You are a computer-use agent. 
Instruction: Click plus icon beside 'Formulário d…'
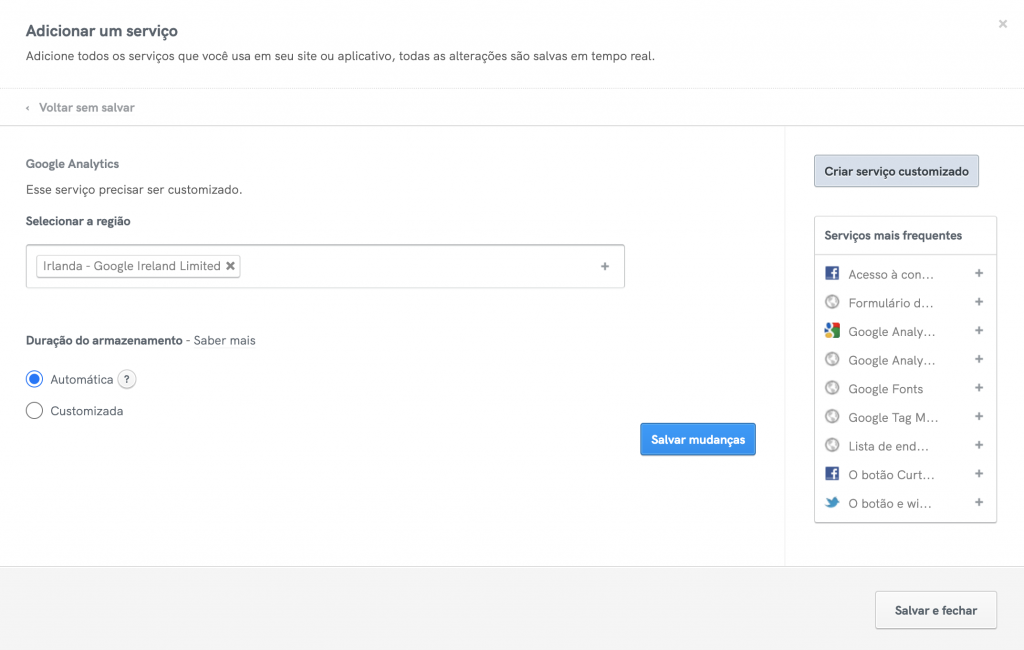pos(979,302)
